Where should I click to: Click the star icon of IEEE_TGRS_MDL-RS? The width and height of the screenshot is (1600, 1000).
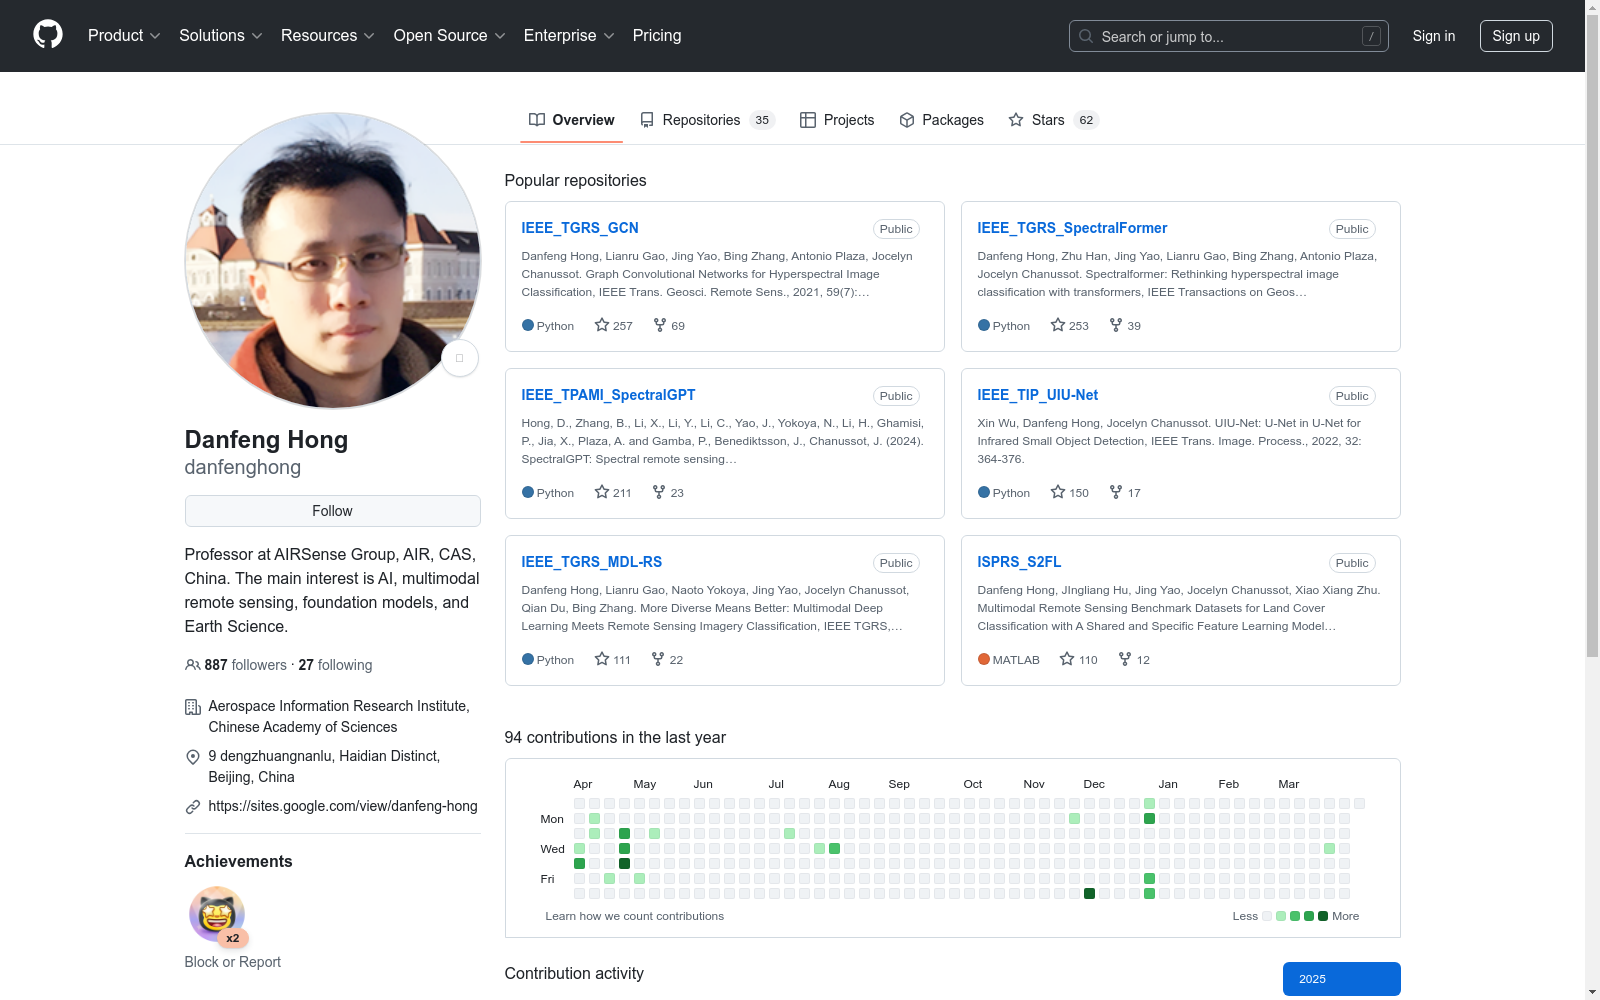pyautogui.click(x=602, y=659)
